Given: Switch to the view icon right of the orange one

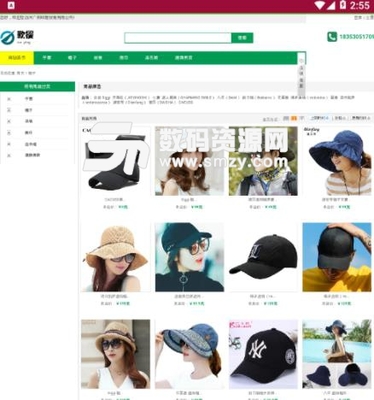Looking at the screenshot, I should point(302,118).
